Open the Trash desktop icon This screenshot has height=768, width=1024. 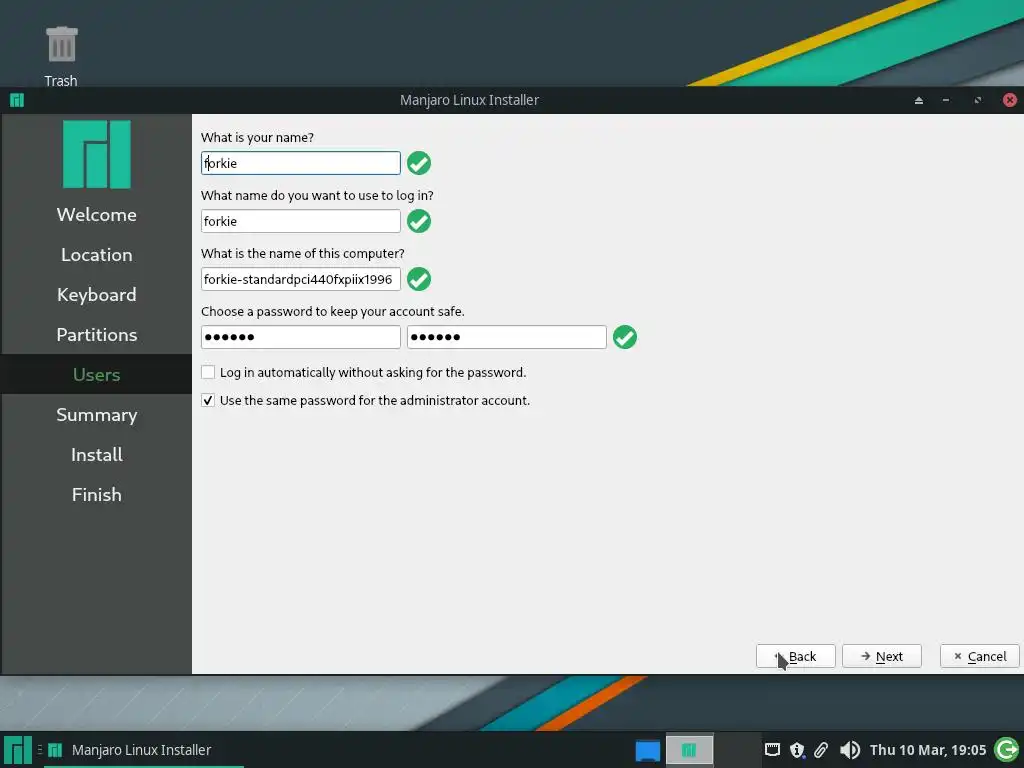click(x=61, y=56)
